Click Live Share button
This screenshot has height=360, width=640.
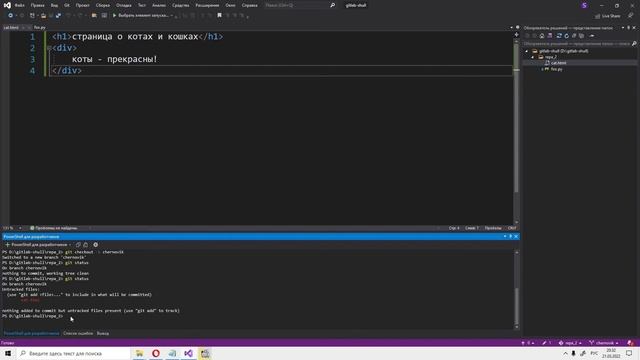point(607,16)
